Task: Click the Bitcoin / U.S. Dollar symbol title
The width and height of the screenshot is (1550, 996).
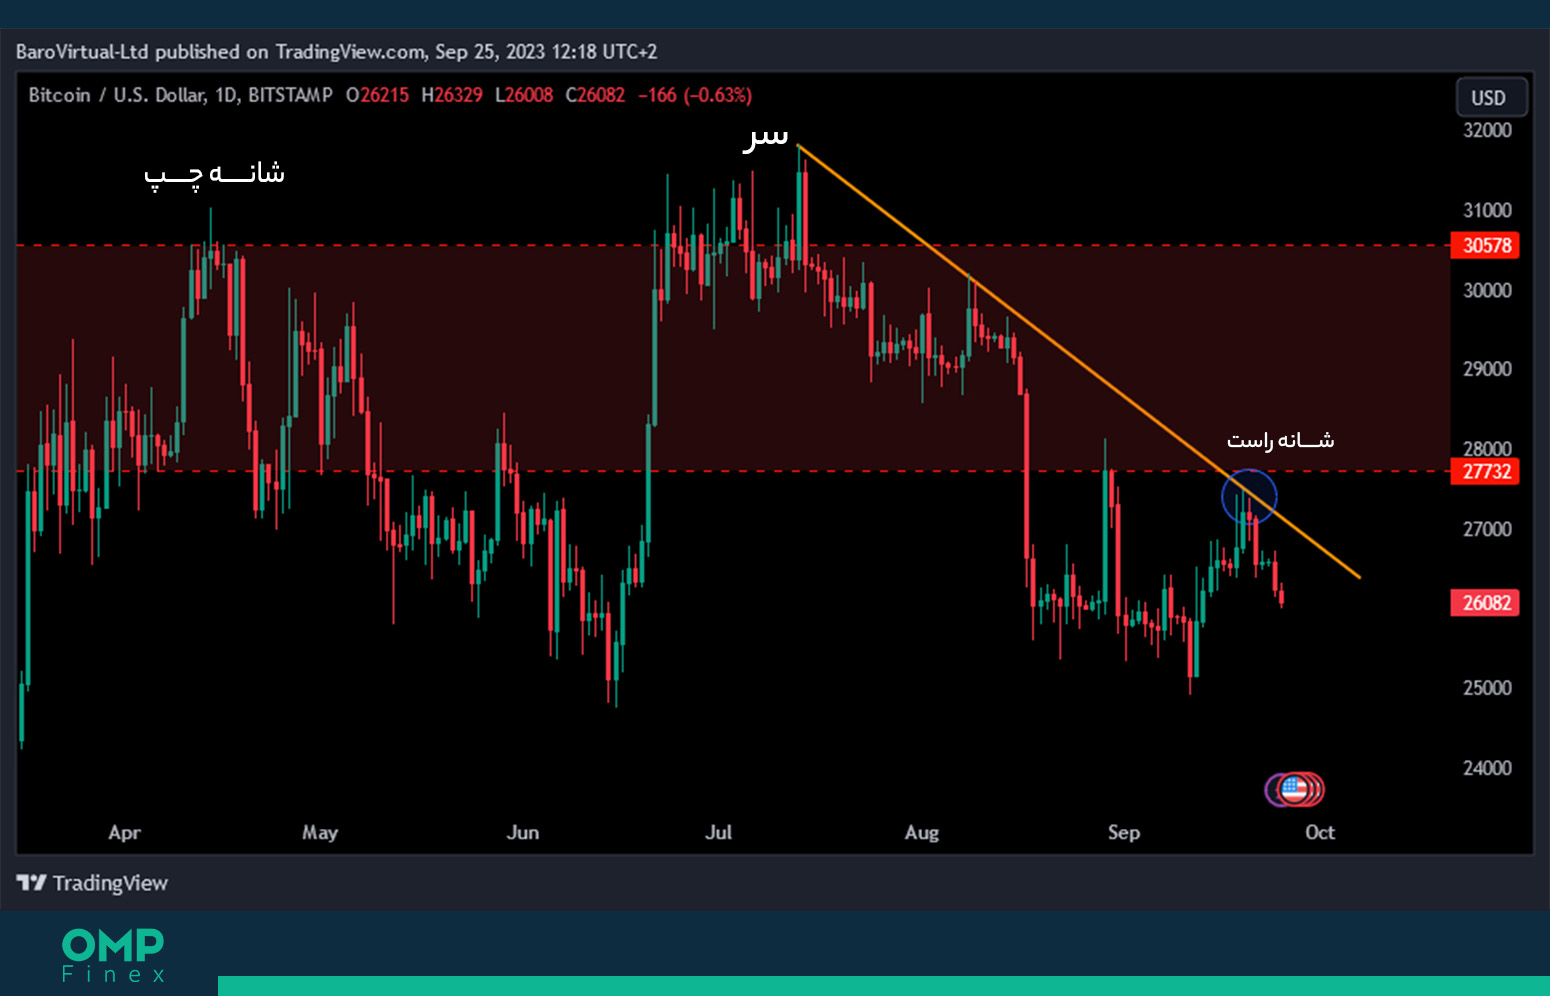Action: point(117,95)
